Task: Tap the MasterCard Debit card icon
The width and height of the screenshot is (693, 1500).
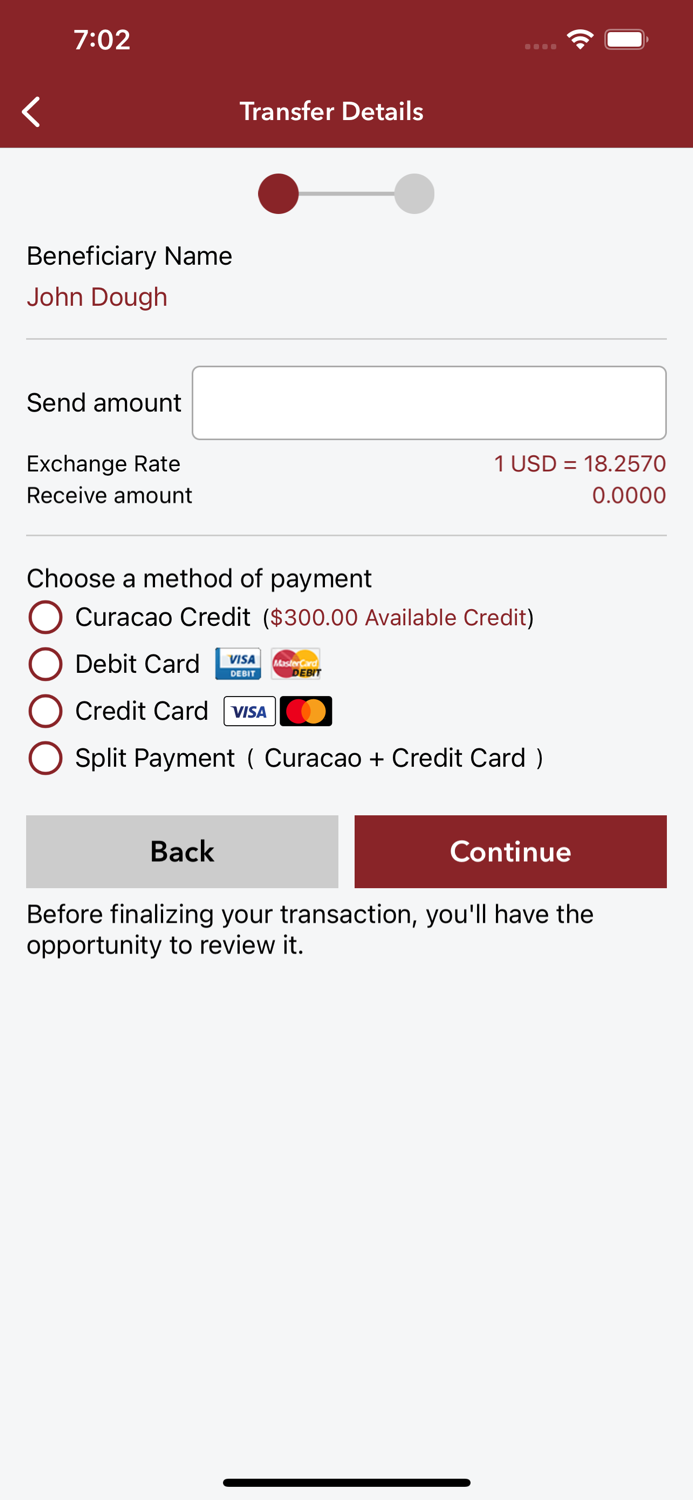Action: (296, 663)
